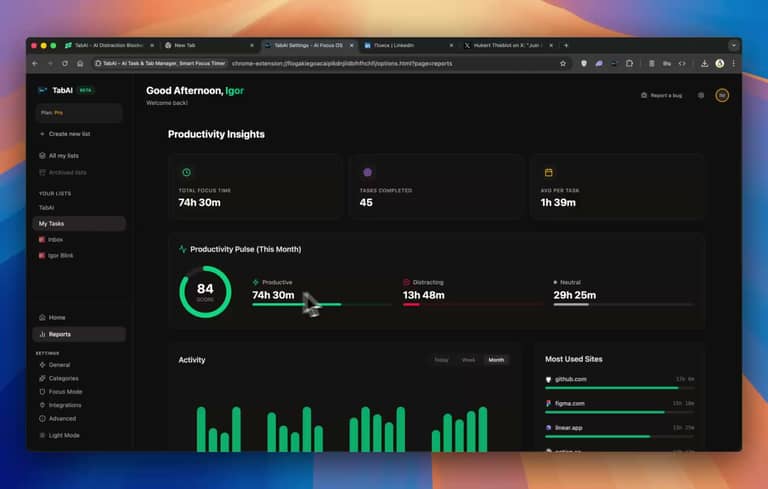The height and width of the screenshot is (489, 768).
Task: Open Archived lists
Action: coord(63,172)
